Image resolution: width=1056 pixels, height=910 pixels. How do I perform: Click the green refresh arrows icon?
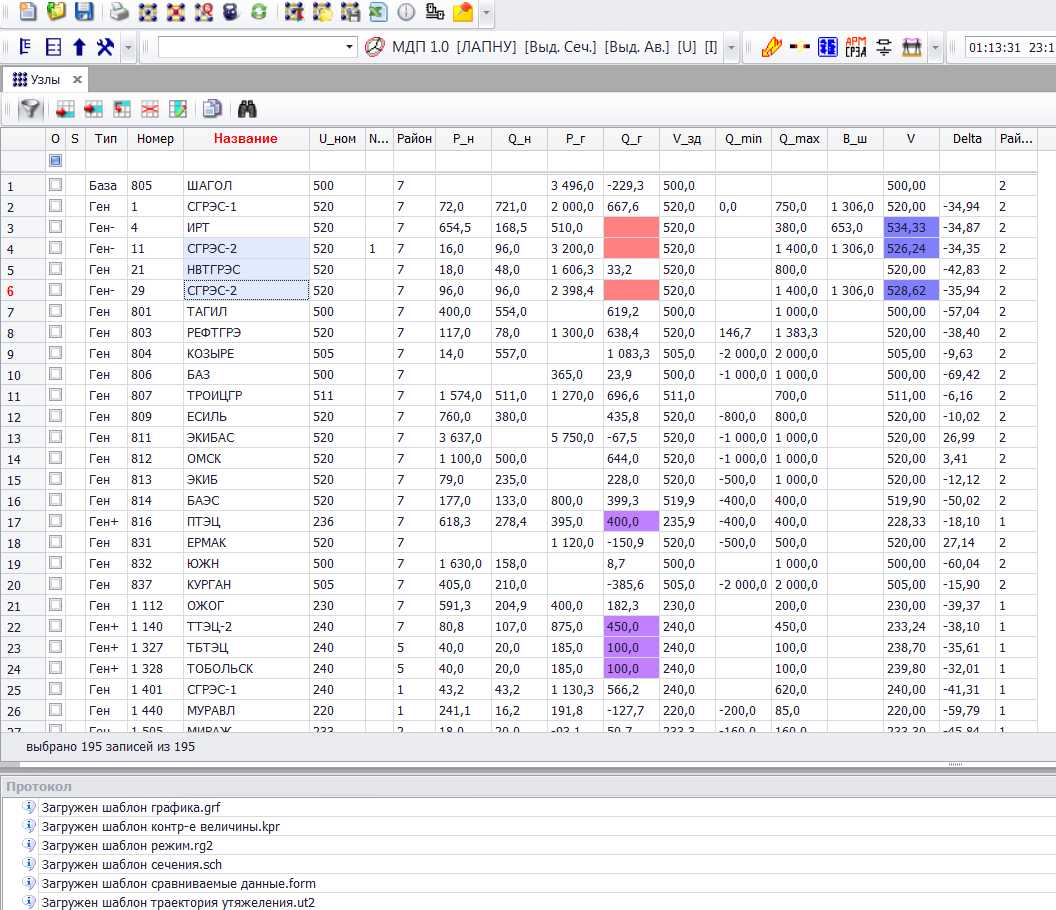(259, 11)
